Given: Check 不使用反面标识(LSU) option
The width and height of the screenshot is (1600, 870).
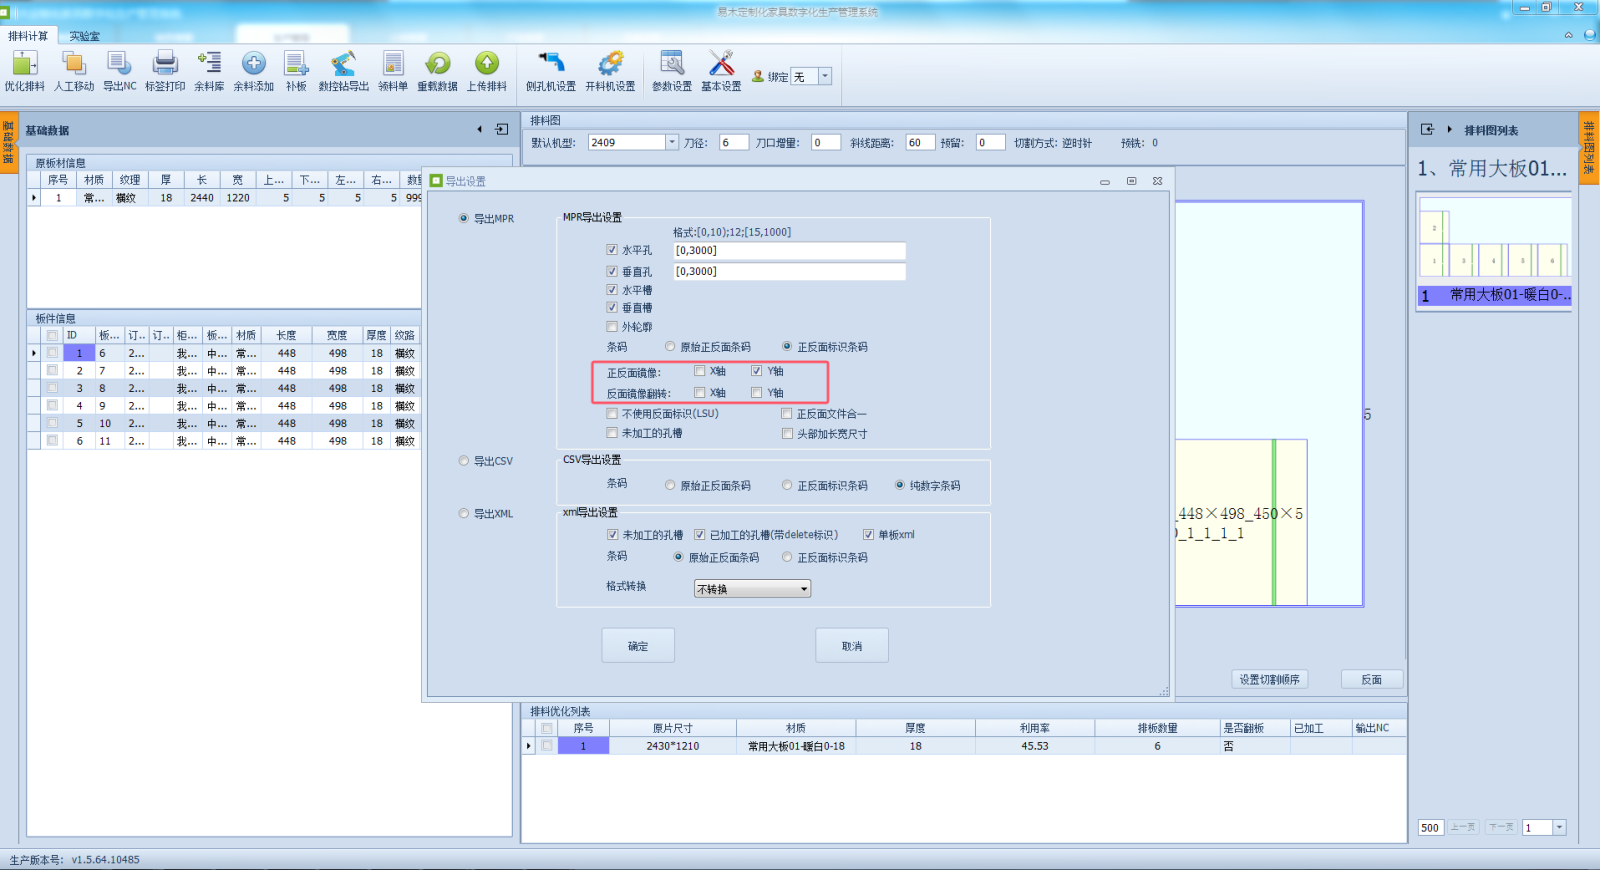Looking at the screenshot, I should [x=612, y=414].
